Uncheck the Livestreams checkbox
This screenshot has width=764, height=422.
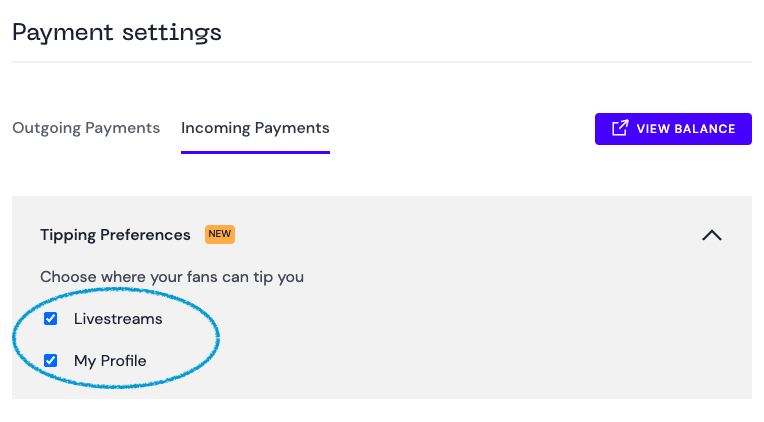[x=51, y=319]
